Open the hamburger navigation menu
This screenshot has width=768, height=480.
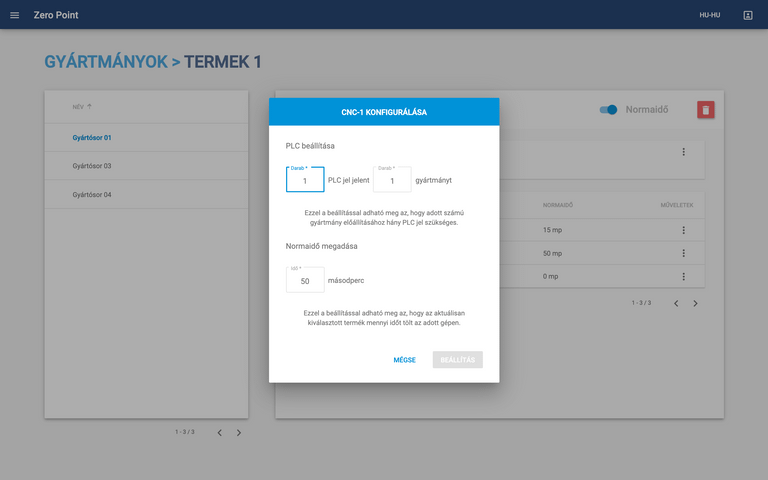(x=14, y=15)
